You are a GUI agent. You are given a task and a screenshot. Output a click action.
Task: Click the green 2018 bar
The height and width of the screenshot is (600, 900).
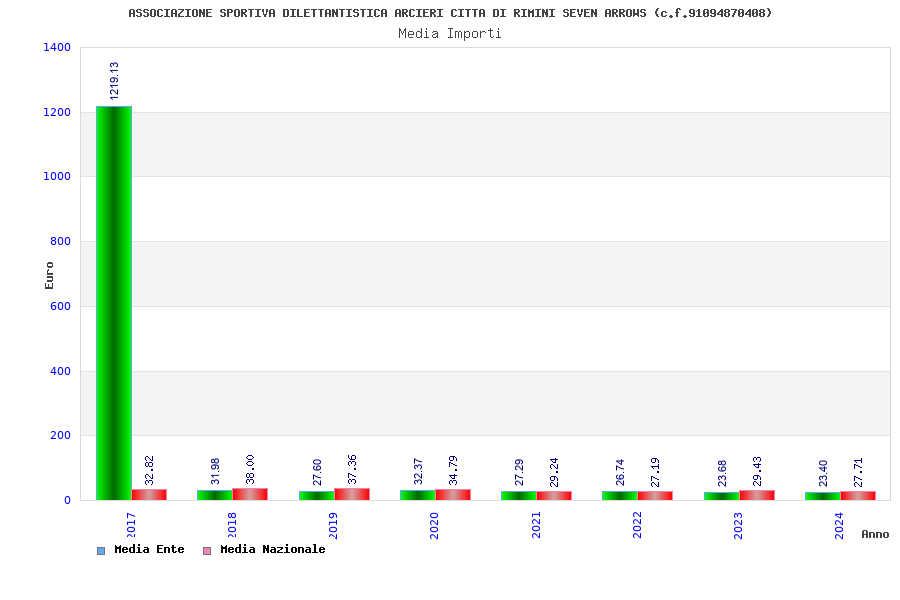click(215, 495)
